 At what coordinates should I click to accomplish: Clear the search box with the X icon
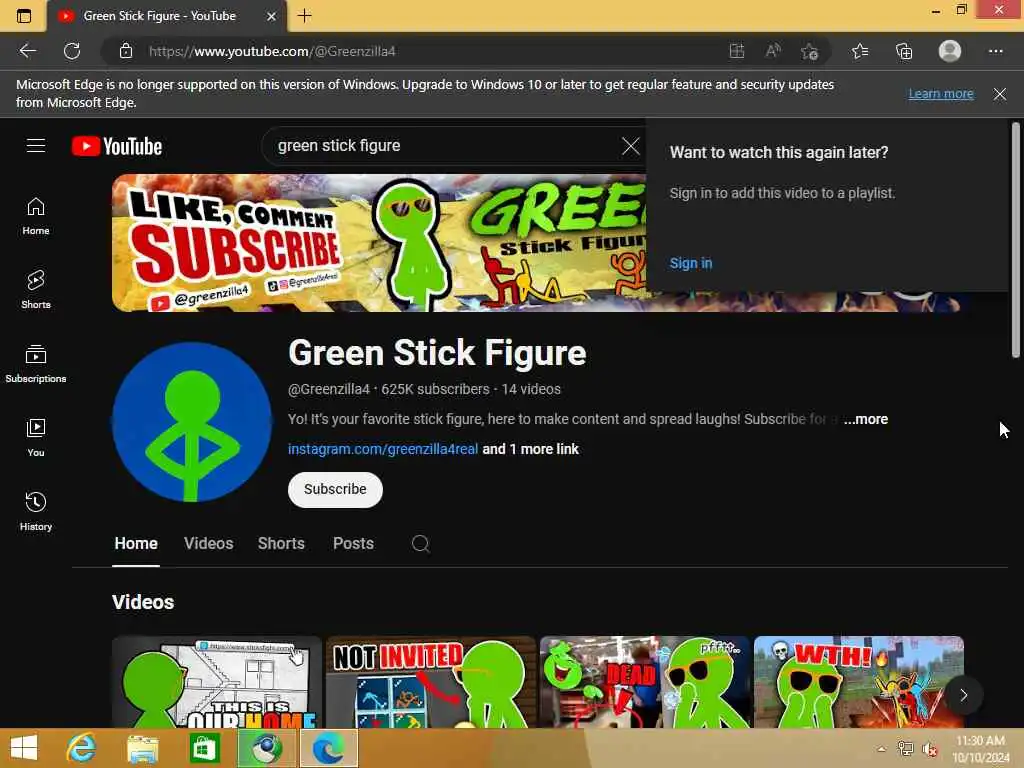630,146
